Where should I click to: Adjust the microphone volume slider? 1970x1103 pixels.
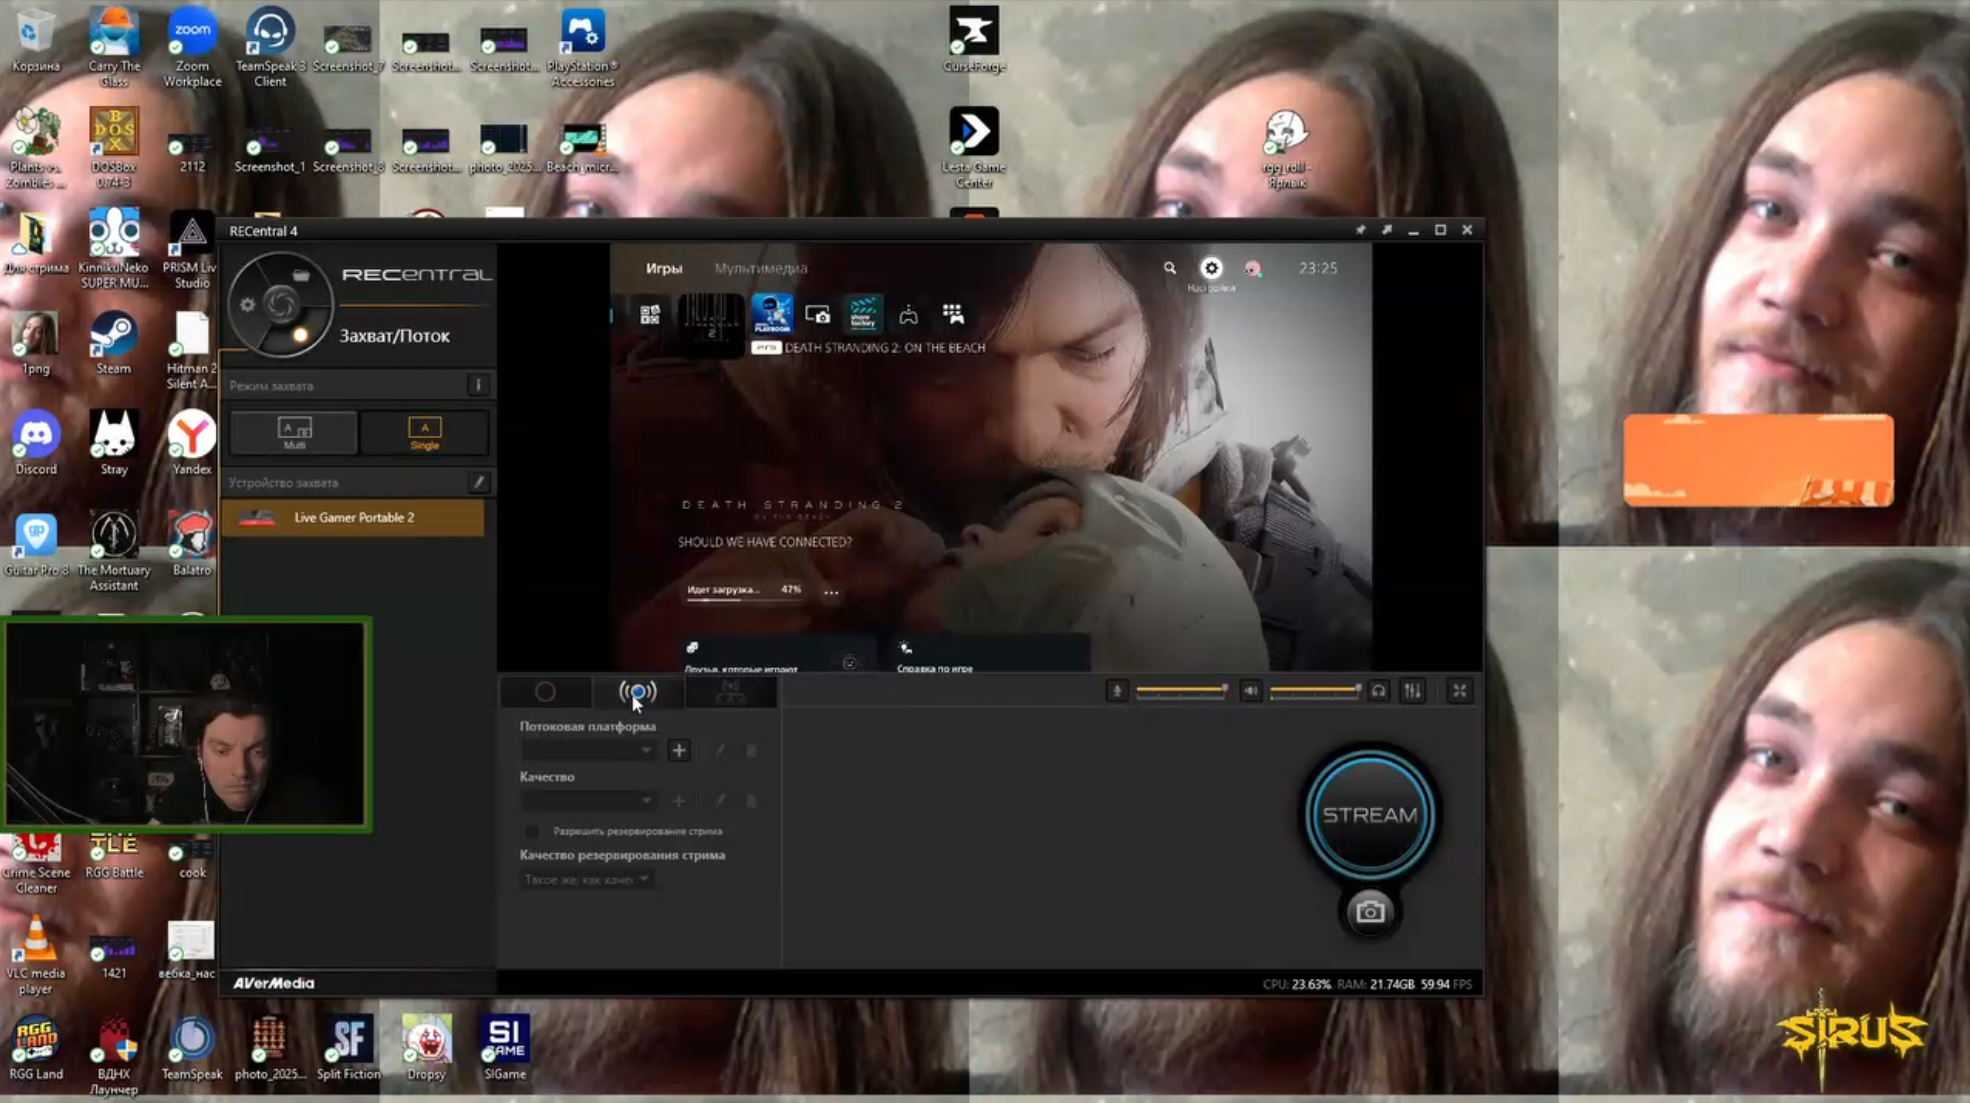point(1180,691)
